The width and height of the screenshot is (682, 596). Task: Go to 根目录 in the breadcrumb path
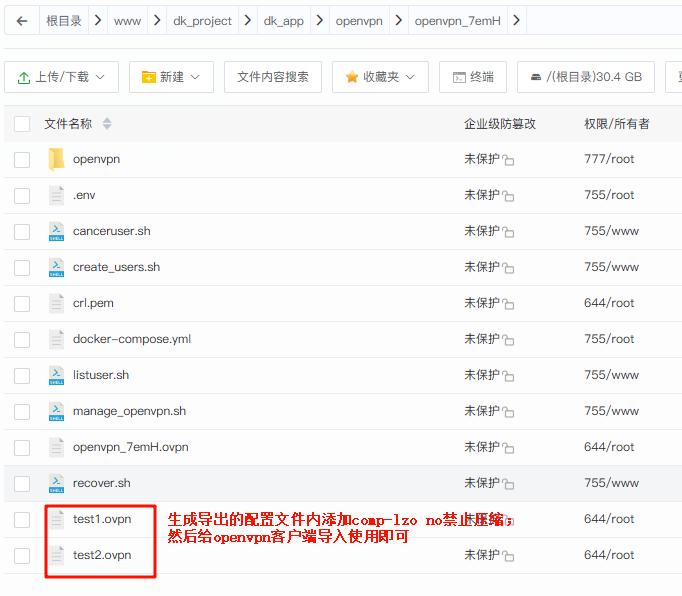[65, 21]
